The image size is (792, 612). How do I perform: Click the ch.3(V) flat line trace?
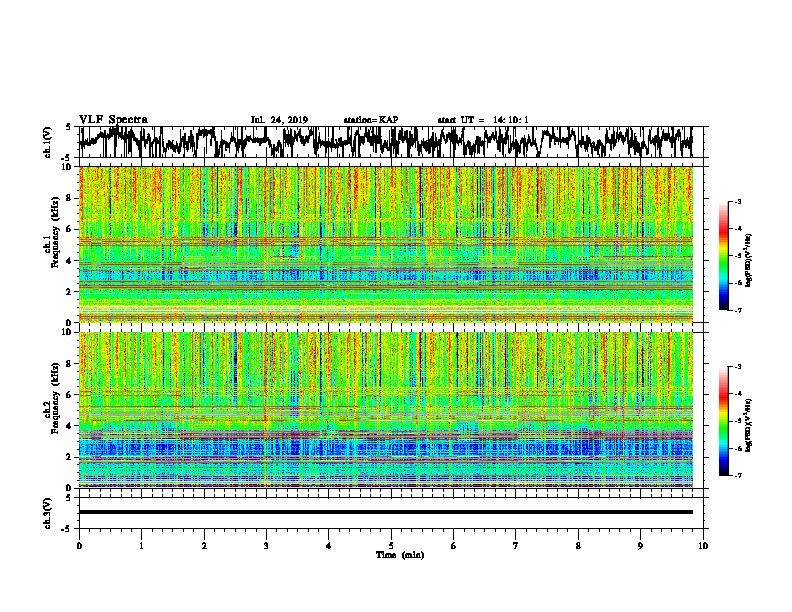(386, 512)
